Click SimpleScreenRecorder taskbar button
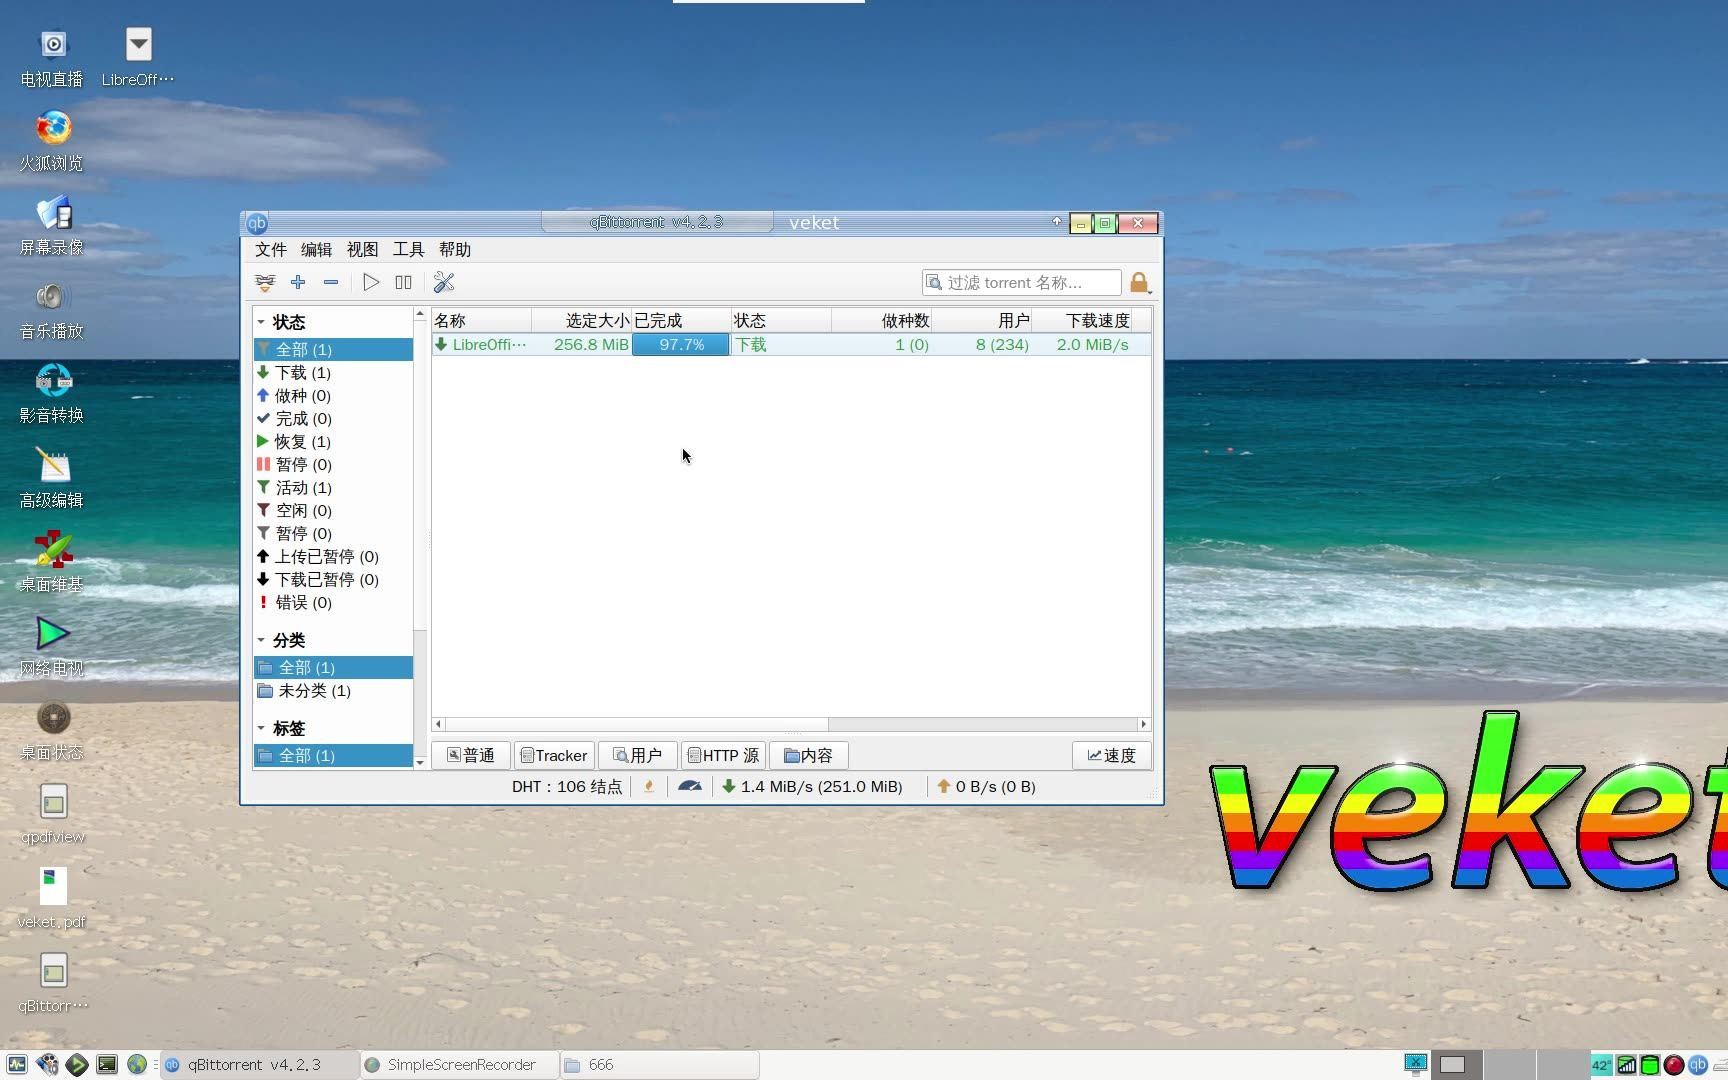This screenshot has width=1728, height=1080. pyautogui.click(x=459, y=1065)
